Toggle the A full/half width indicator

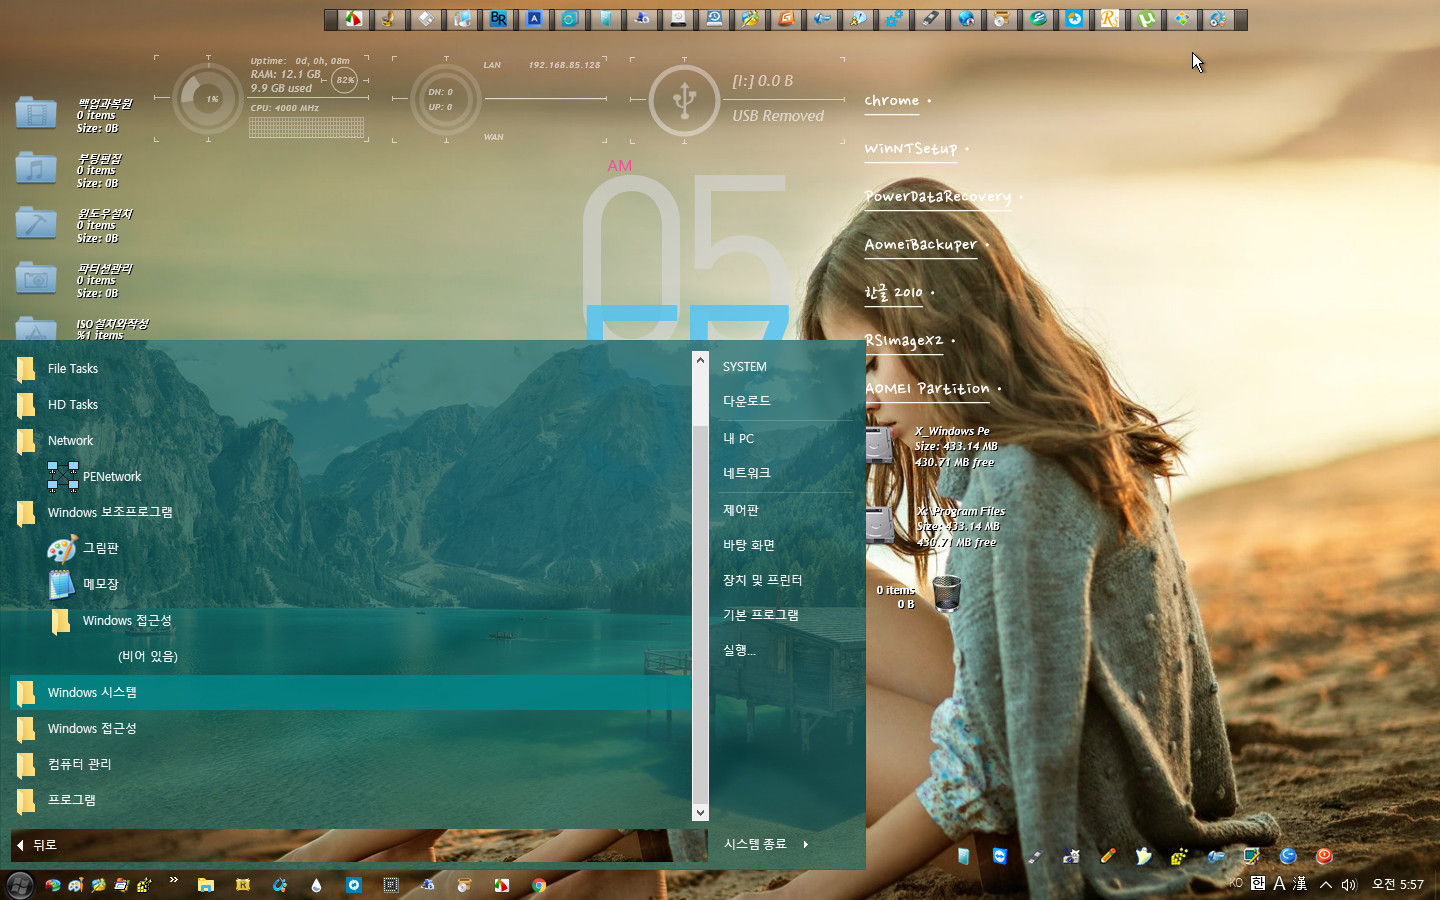pyautogui.click(x=1279, y=884)
